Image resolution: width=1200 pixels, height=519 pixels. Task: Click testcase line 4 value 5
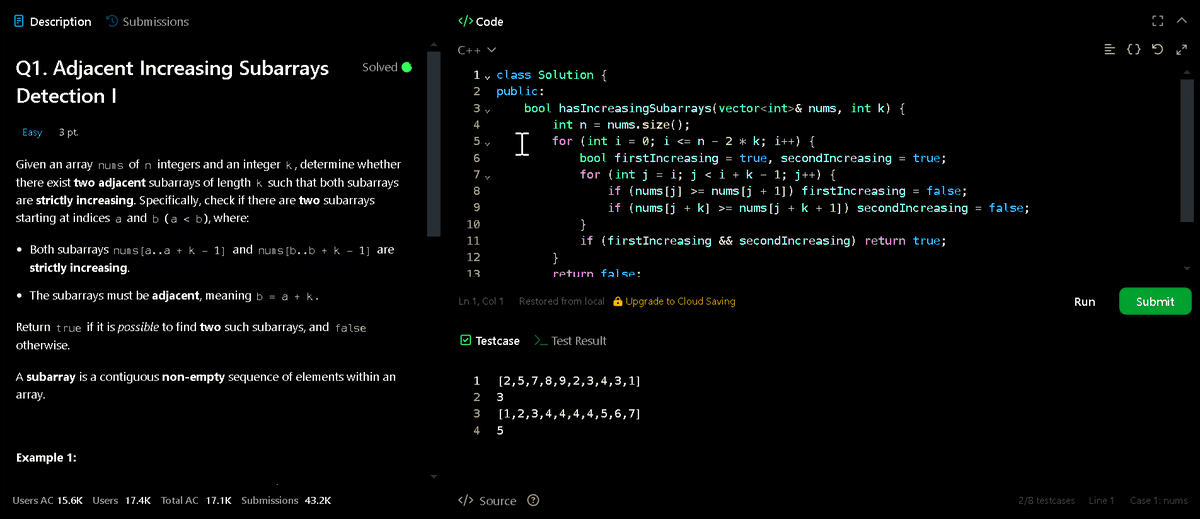pos(500,430)
